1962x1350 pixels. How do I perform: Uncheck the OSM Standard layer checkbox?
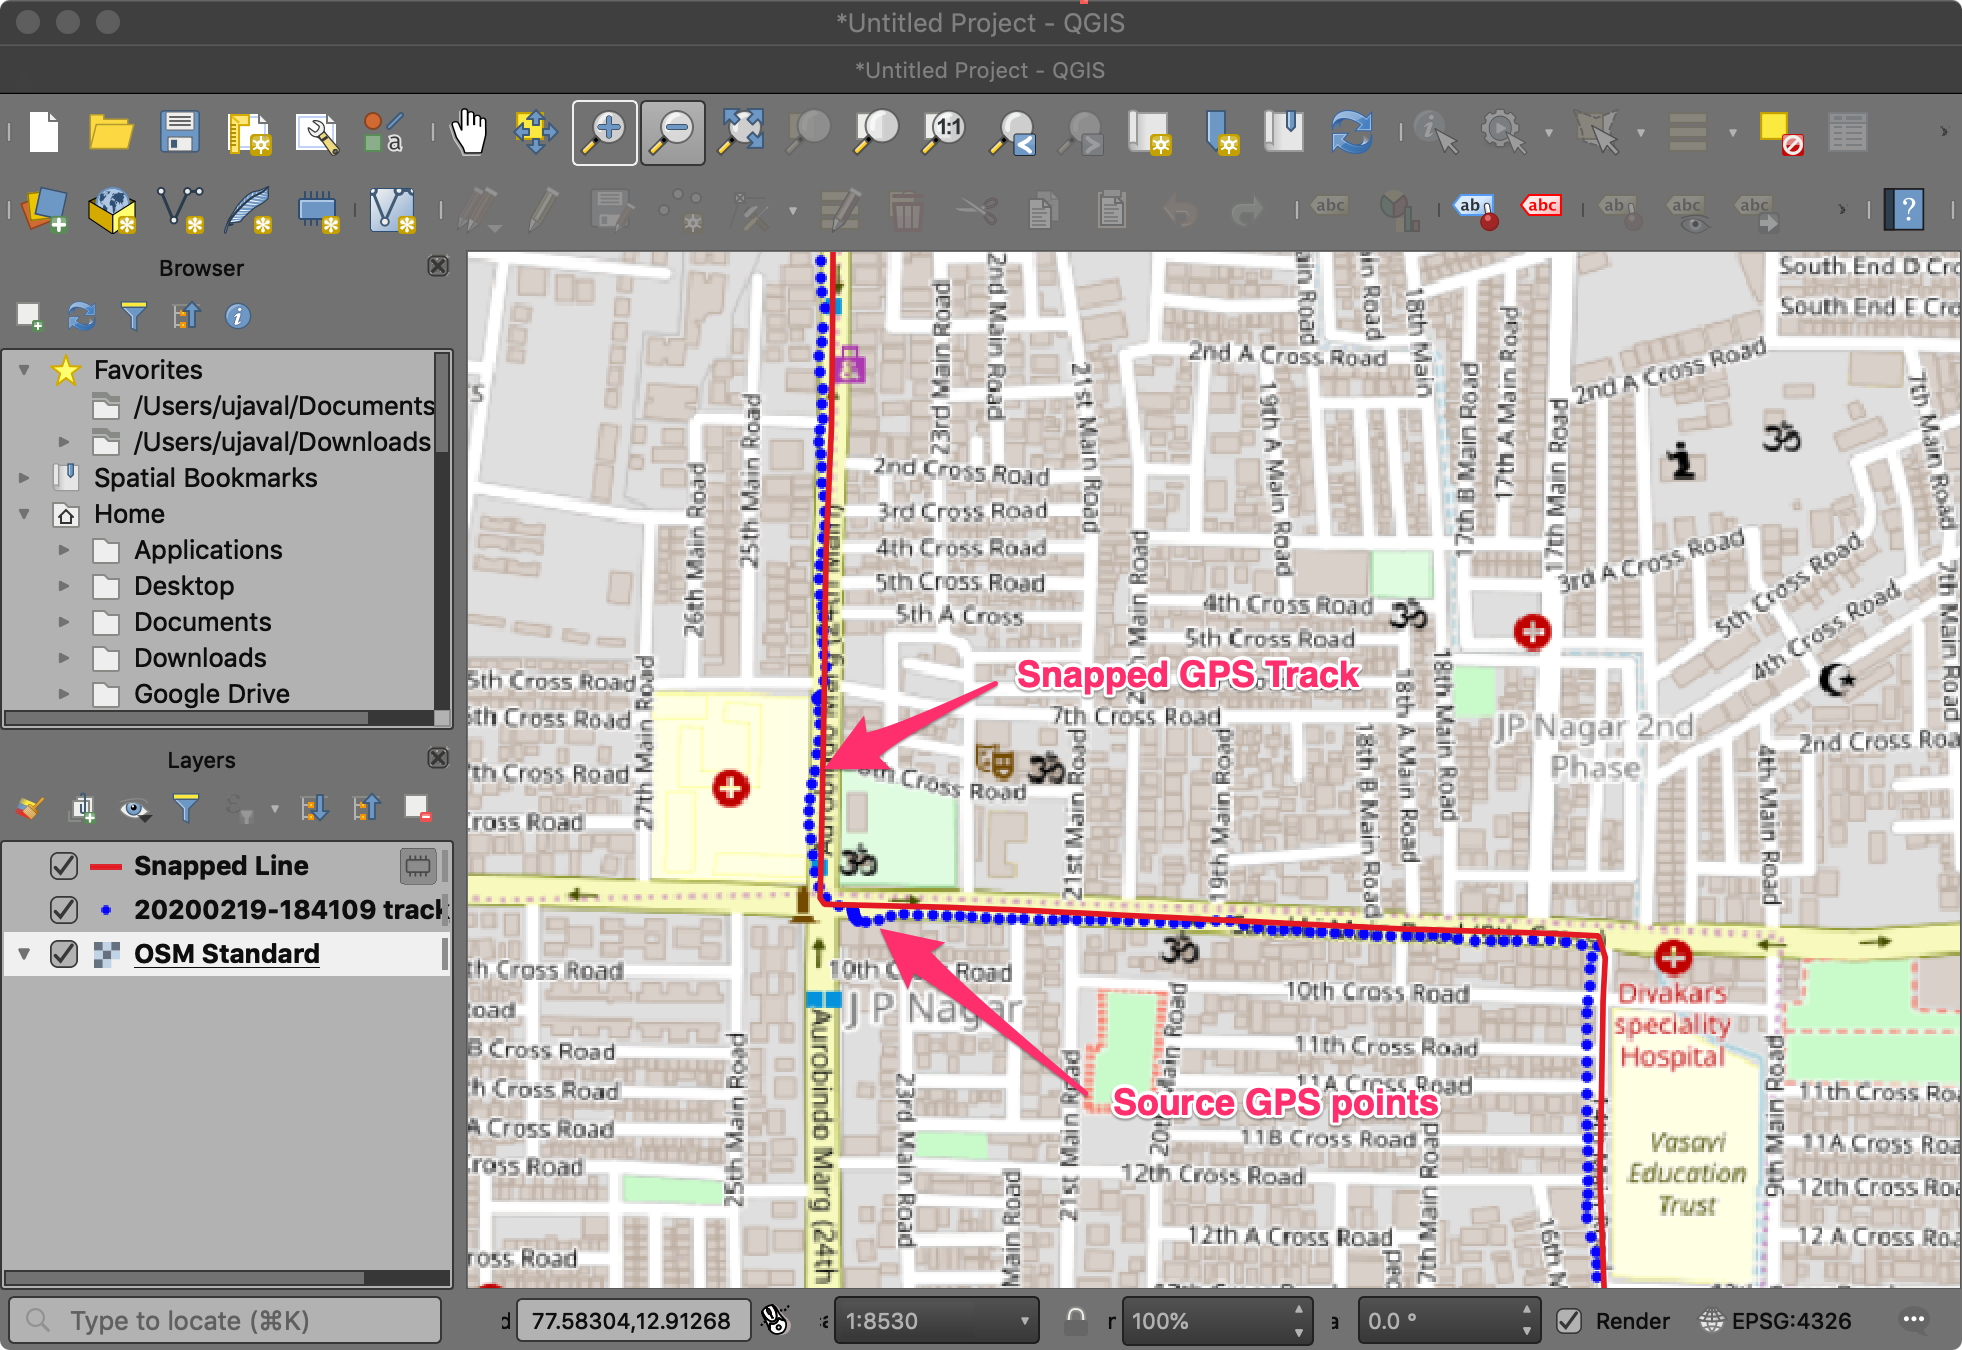64,954
